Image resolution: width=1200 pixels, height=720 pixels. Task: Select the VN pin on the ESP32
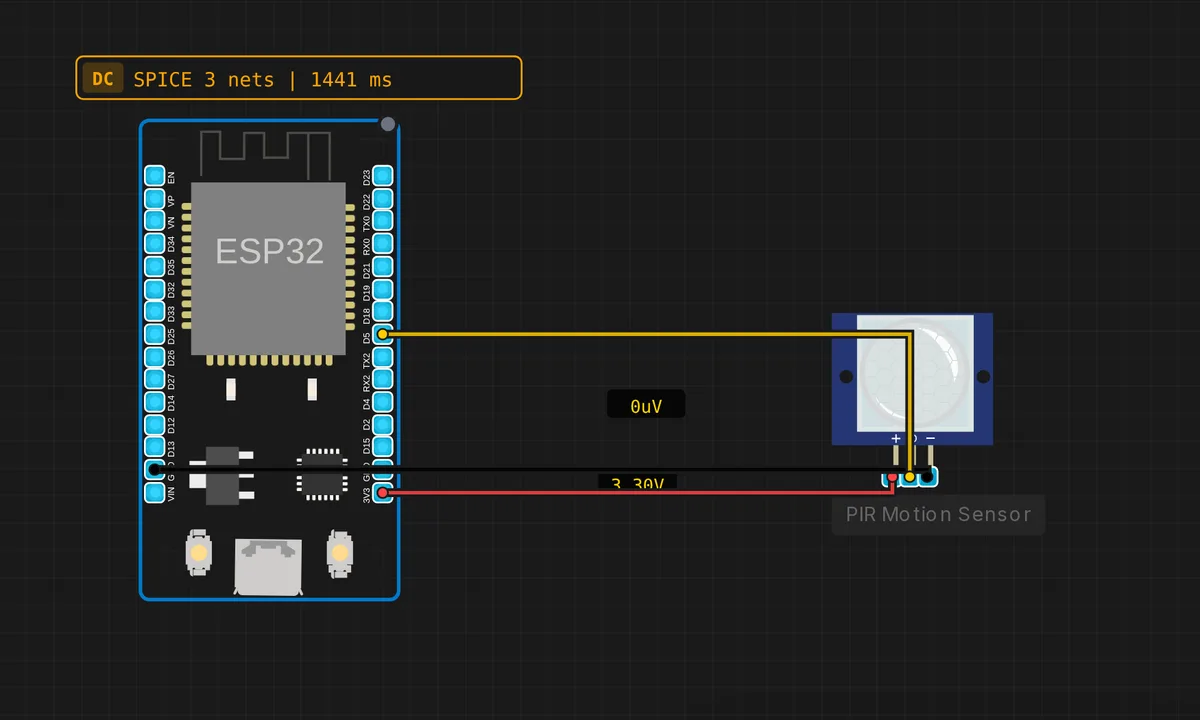tap(154, 221)
